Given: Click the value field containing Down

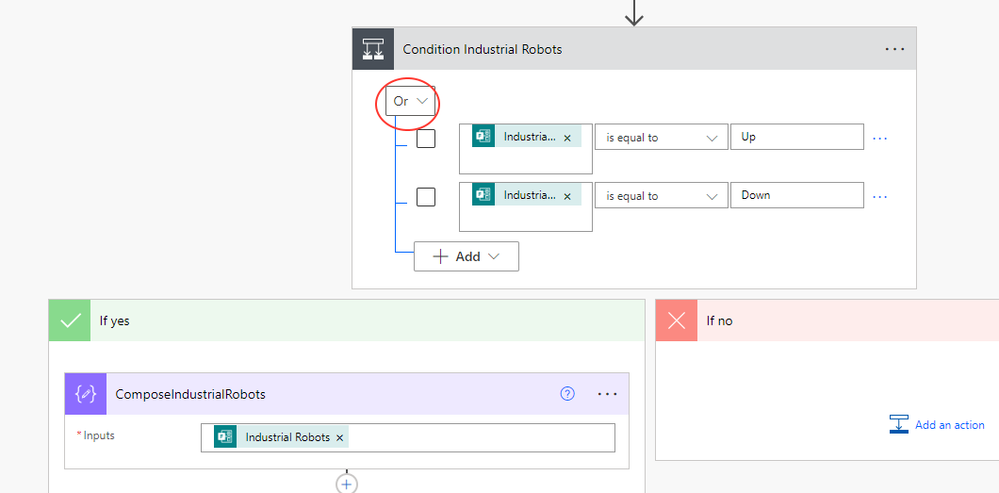Looking at the screenshot, I should (796, 195).
